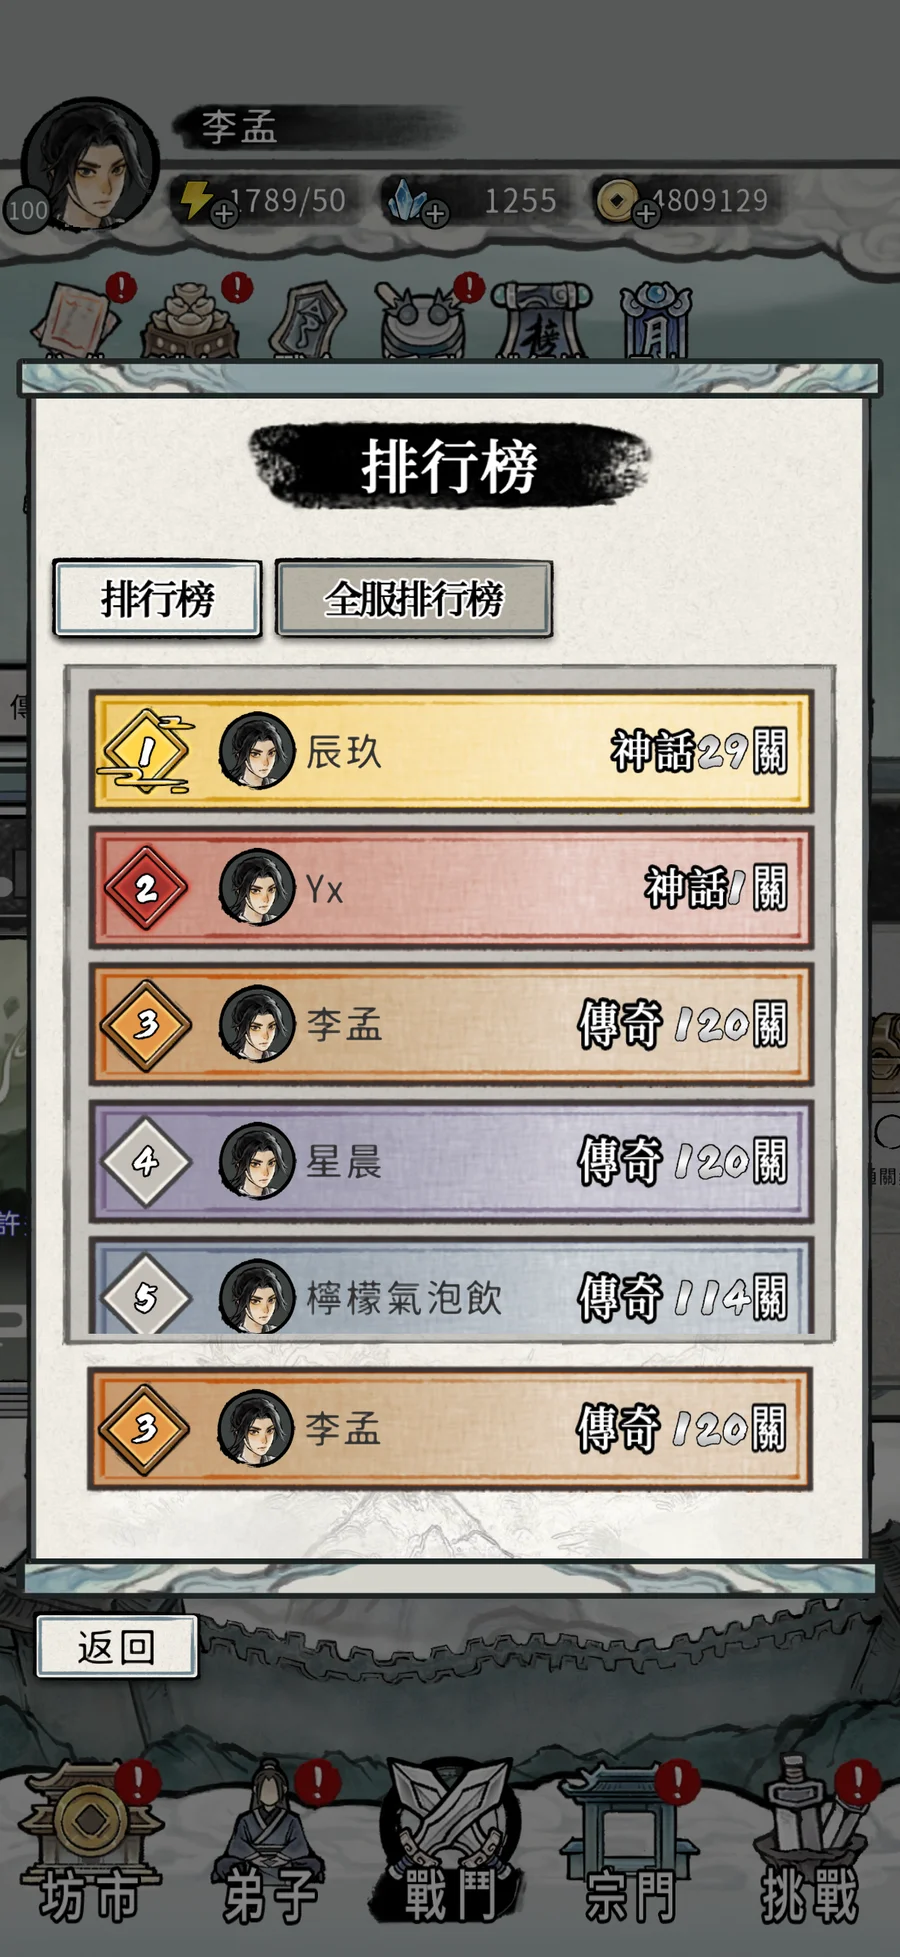
Task: Tap the 戰鬥 crossed swords icon
Action: 450,1845
